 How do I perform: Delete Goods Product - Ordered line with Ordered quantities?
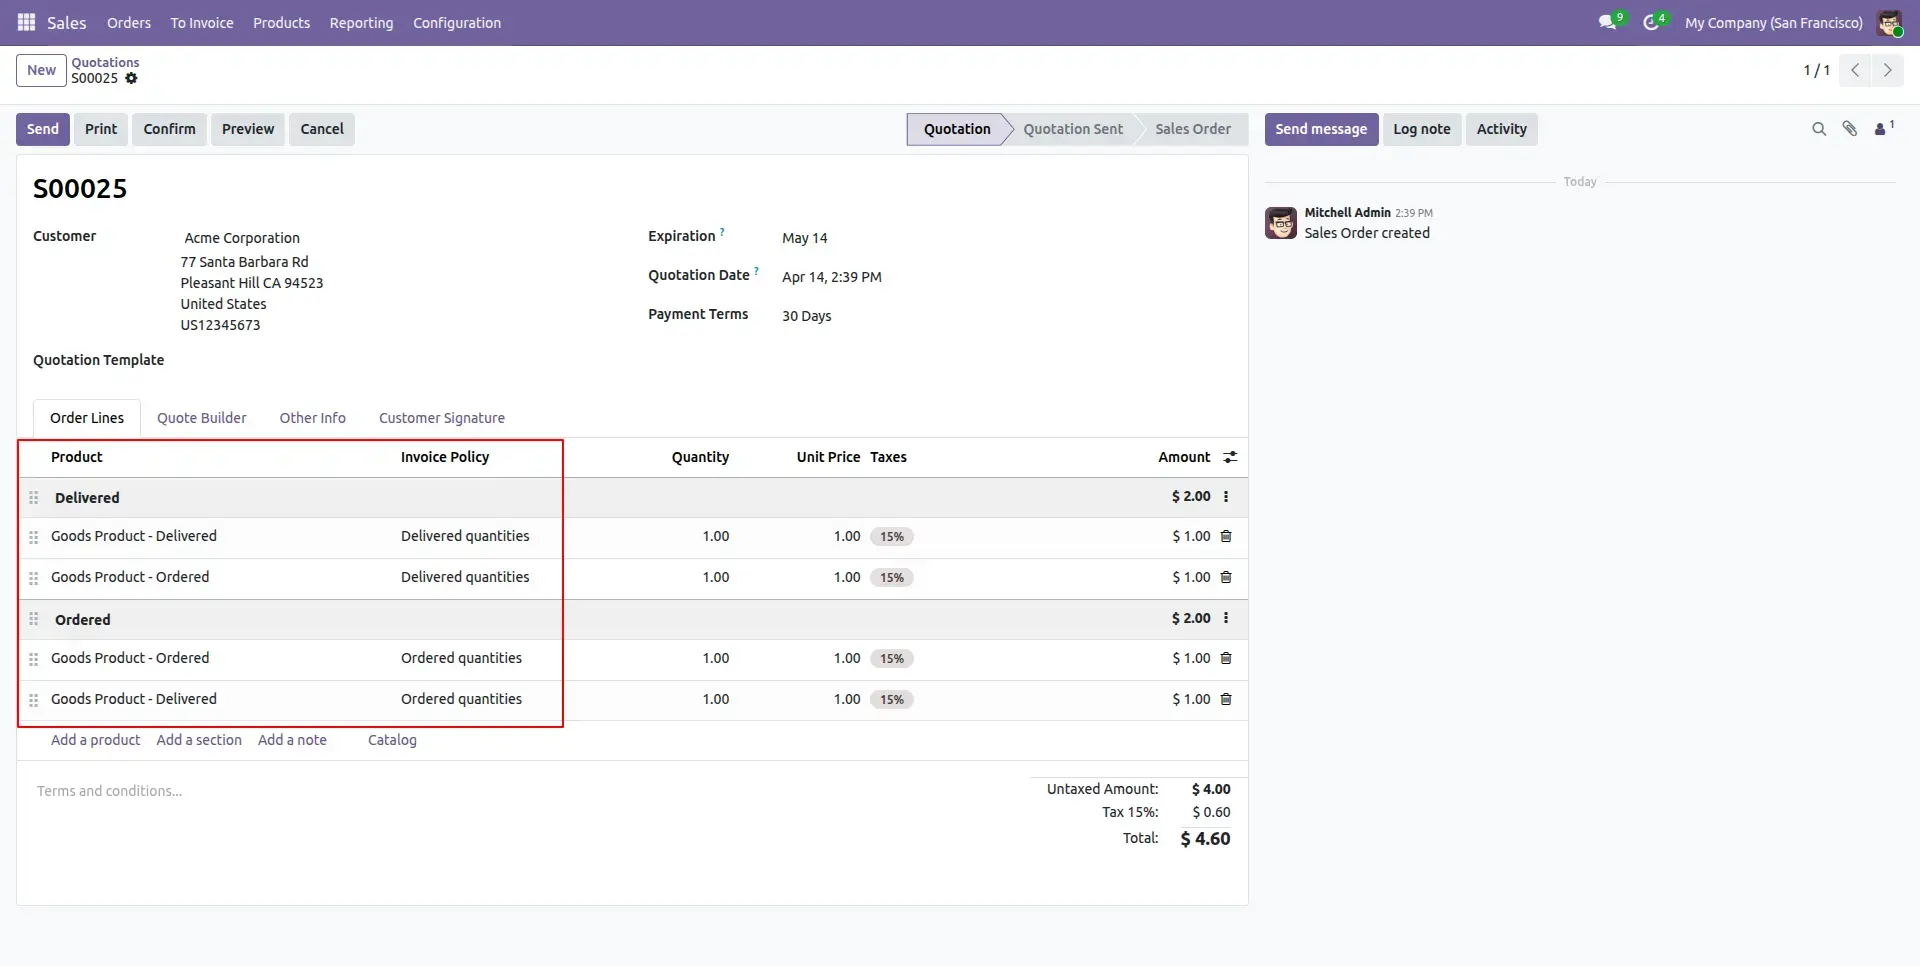point(1226,658)
